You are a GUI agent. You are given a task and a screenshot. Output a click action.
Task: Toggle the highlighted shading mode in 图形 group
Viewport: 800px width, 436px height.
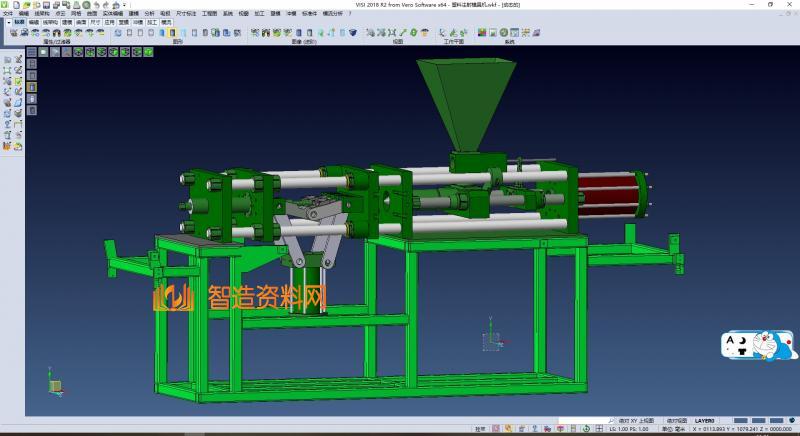[172, 33]
